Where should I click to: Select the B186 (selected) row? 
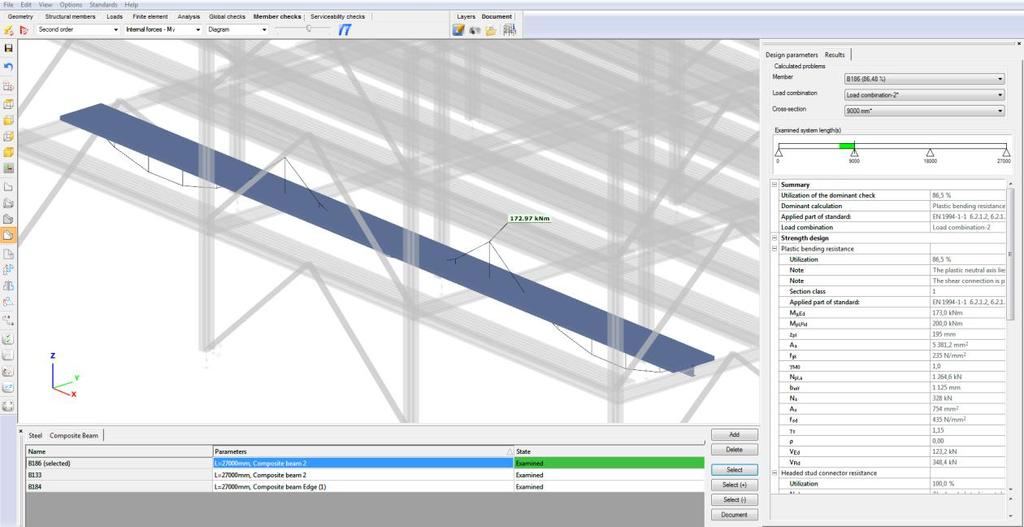(365, 463)
